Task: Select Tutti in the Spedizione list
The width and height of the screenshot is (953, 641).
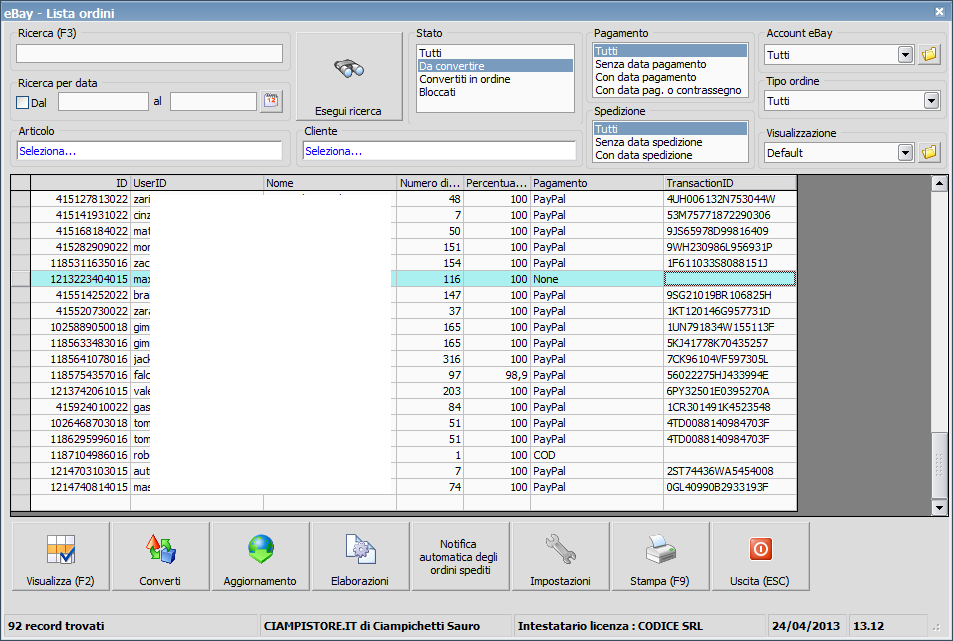Action: pyautogui.click(x=670, y=129)
